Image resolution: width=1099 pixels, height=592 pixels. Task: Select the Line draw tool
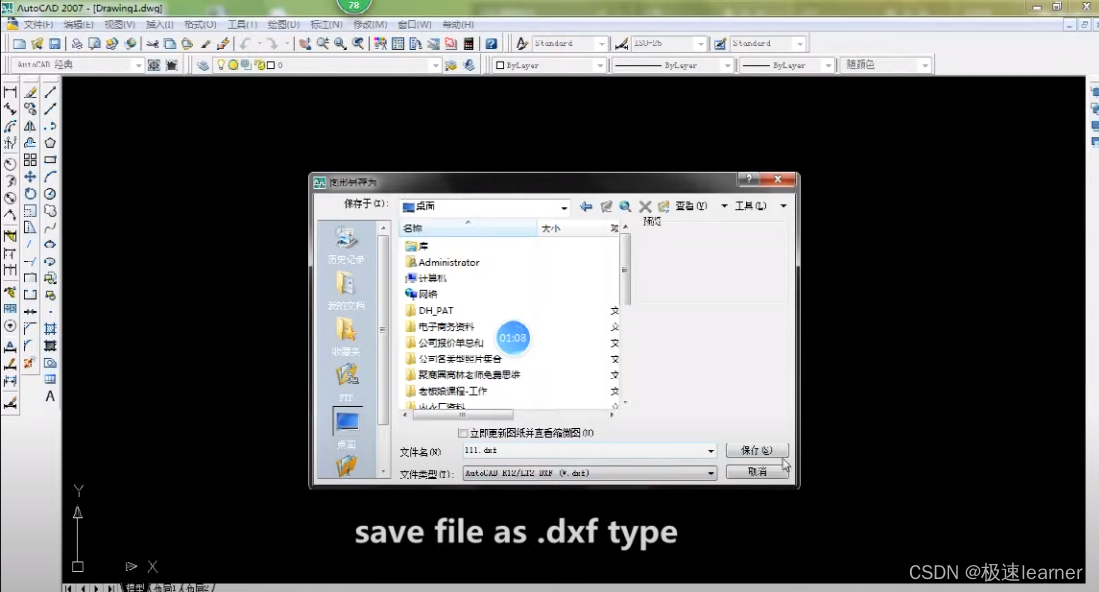coord(50,92)
